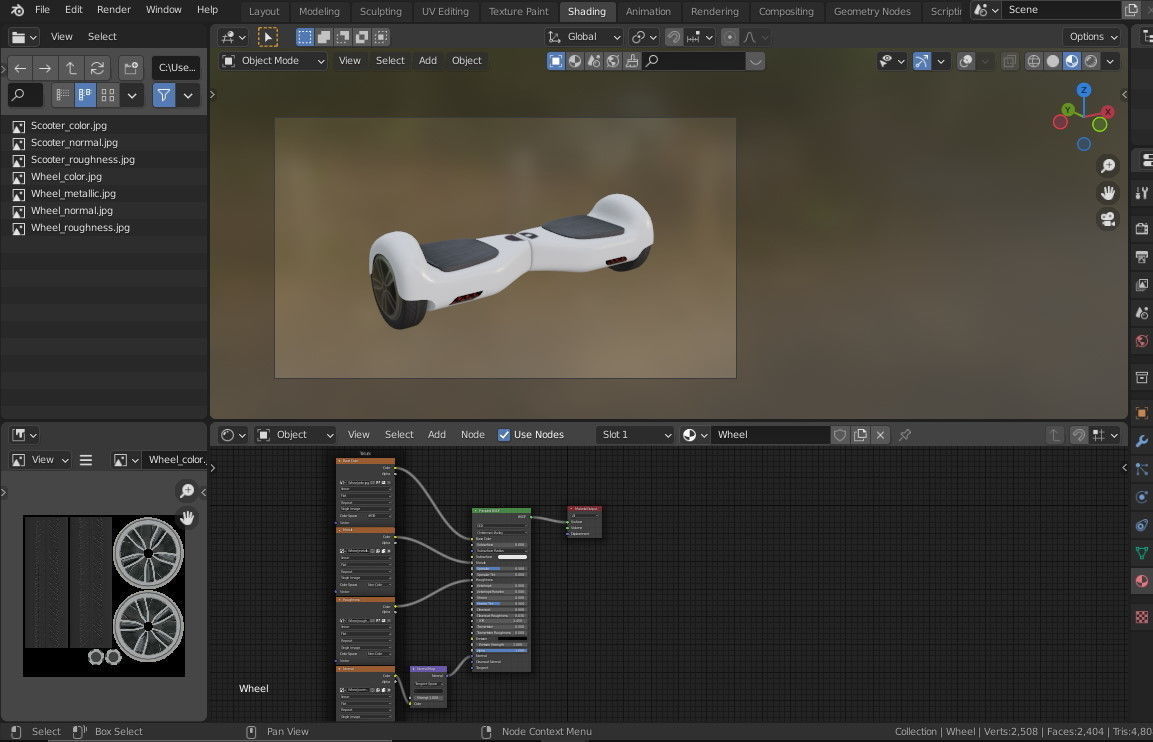This screenshot has width=1153, height=742.
Task: Open the File menu
Action: pos(43,10)
